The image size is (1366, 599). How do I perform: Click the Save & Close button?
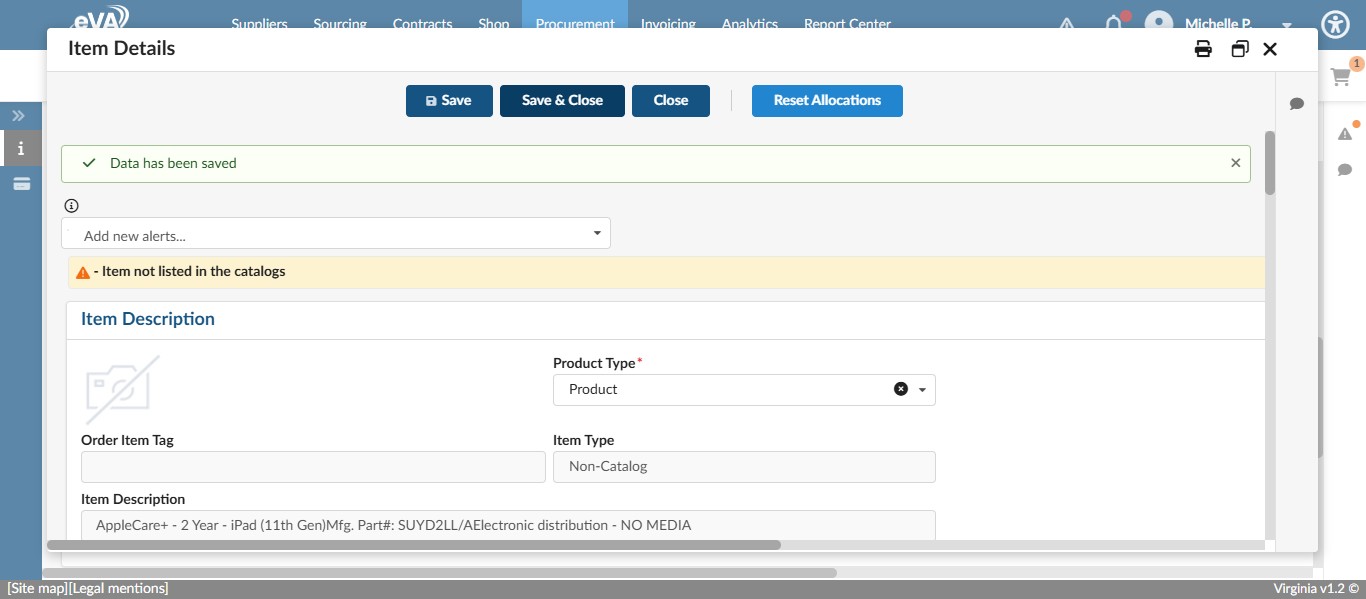click(x=562, y=101)
